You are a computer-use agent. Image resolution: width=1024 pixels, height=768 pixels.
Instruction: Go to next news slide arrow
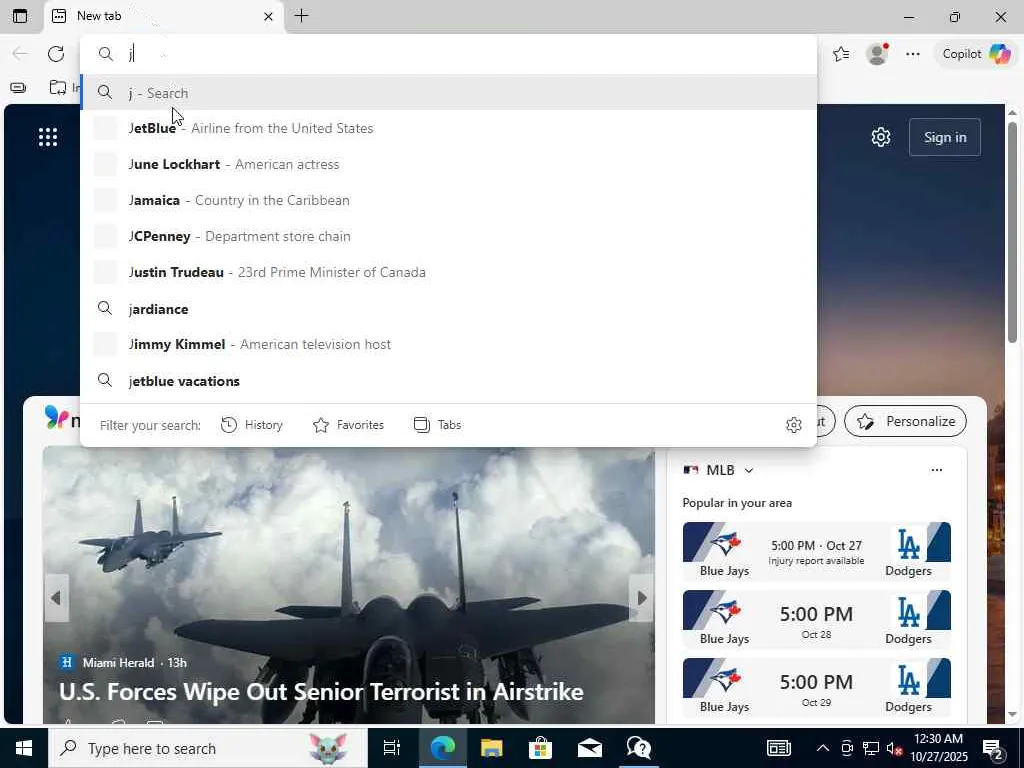[x=642, y=598]
